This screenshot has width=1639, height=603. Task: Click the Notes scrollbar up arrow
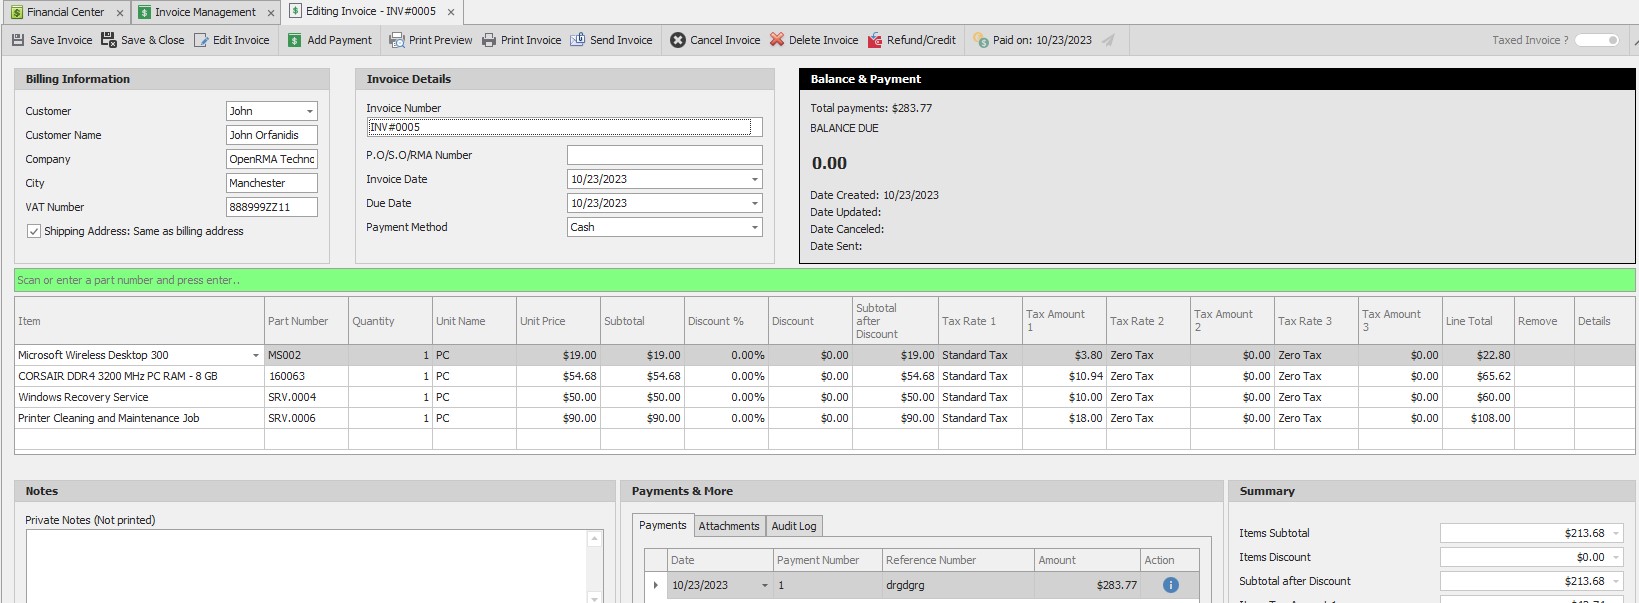point(595,539)
